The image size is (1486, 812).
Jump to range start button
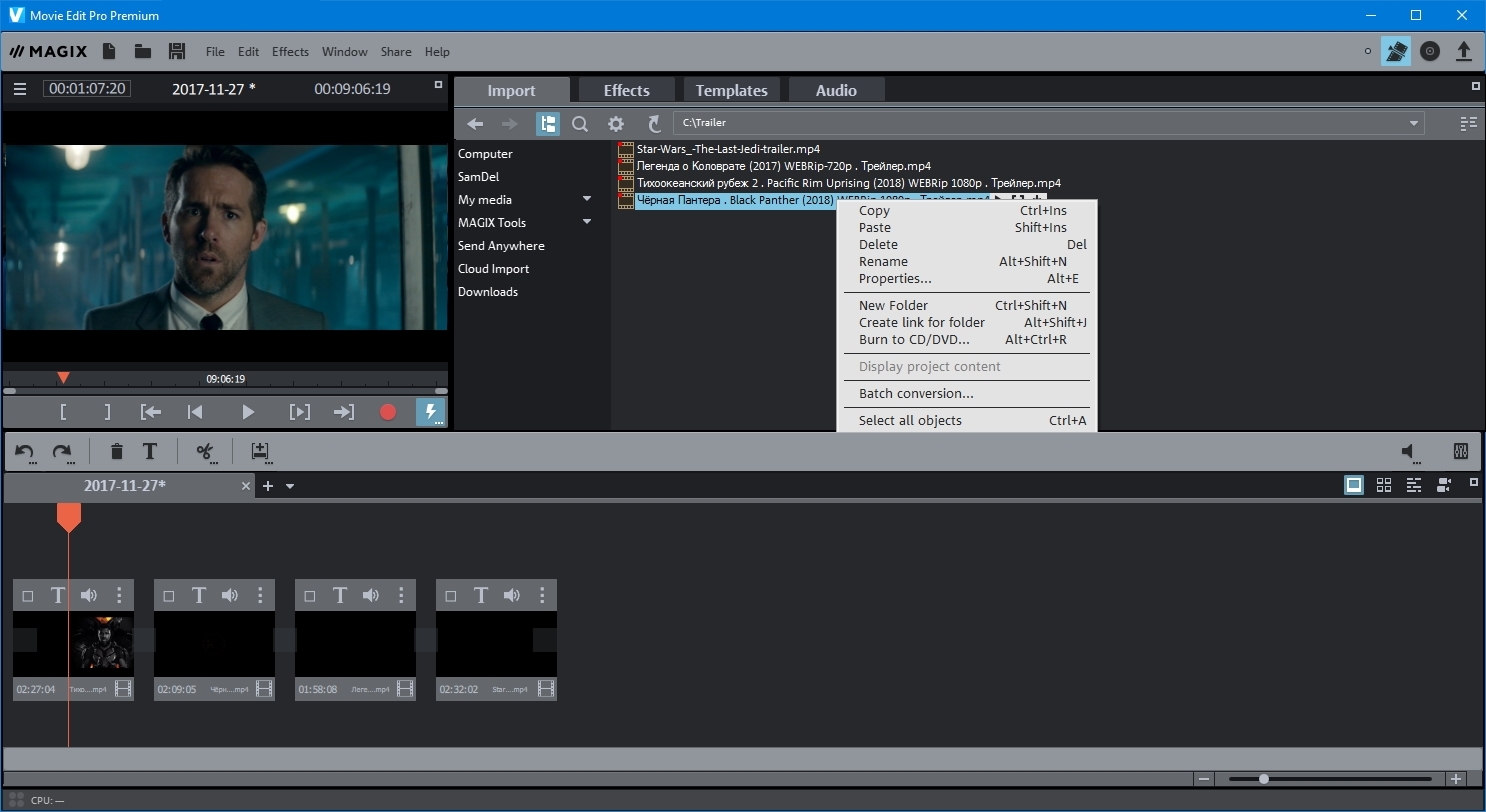[x=151, y=412]
